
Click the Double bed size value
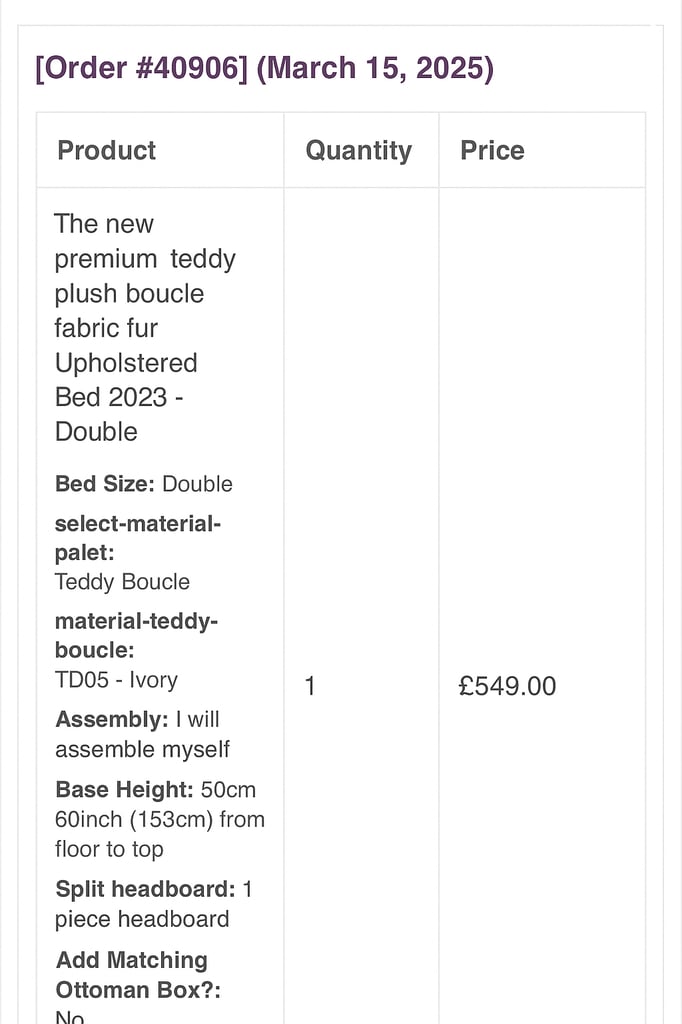click(197, 484)
